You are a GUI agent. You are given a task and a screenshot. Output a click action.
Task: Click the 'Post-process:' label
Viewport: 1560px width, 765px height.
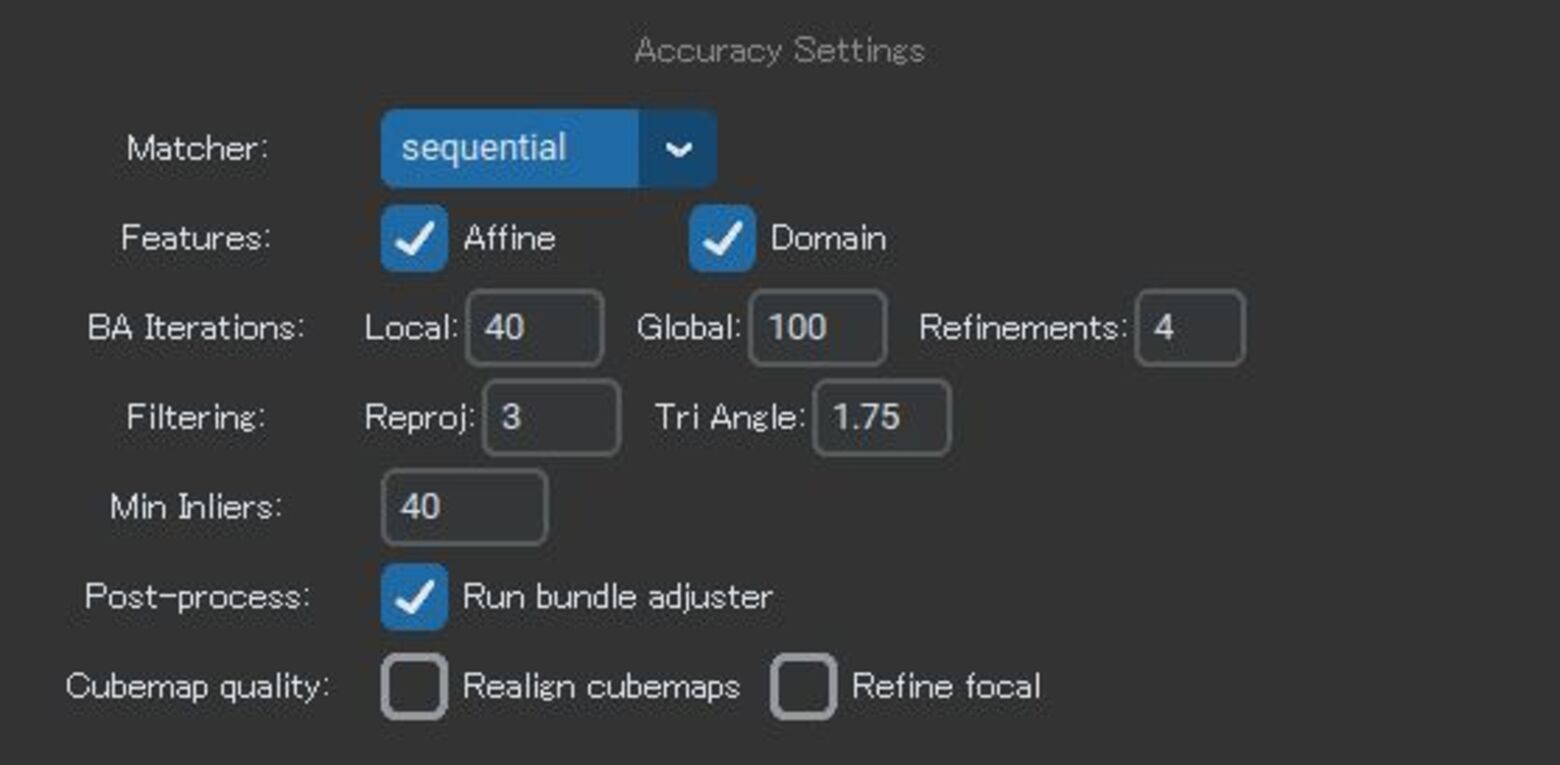tap(197, 597)
